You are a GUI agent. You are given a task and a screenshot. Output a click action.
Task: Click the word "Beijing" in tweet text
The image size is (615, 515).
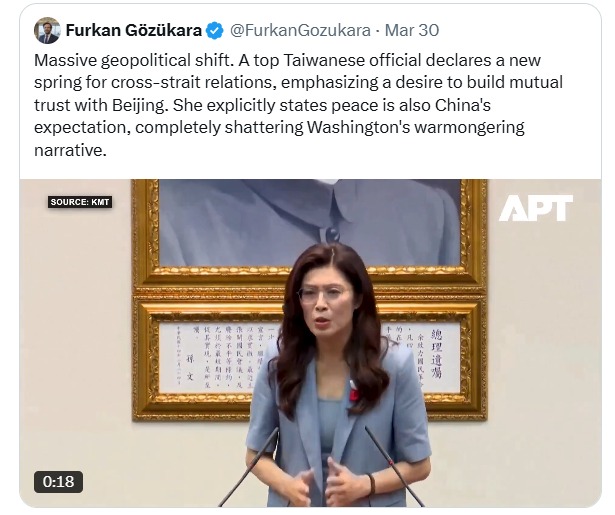tap(139, 106)
